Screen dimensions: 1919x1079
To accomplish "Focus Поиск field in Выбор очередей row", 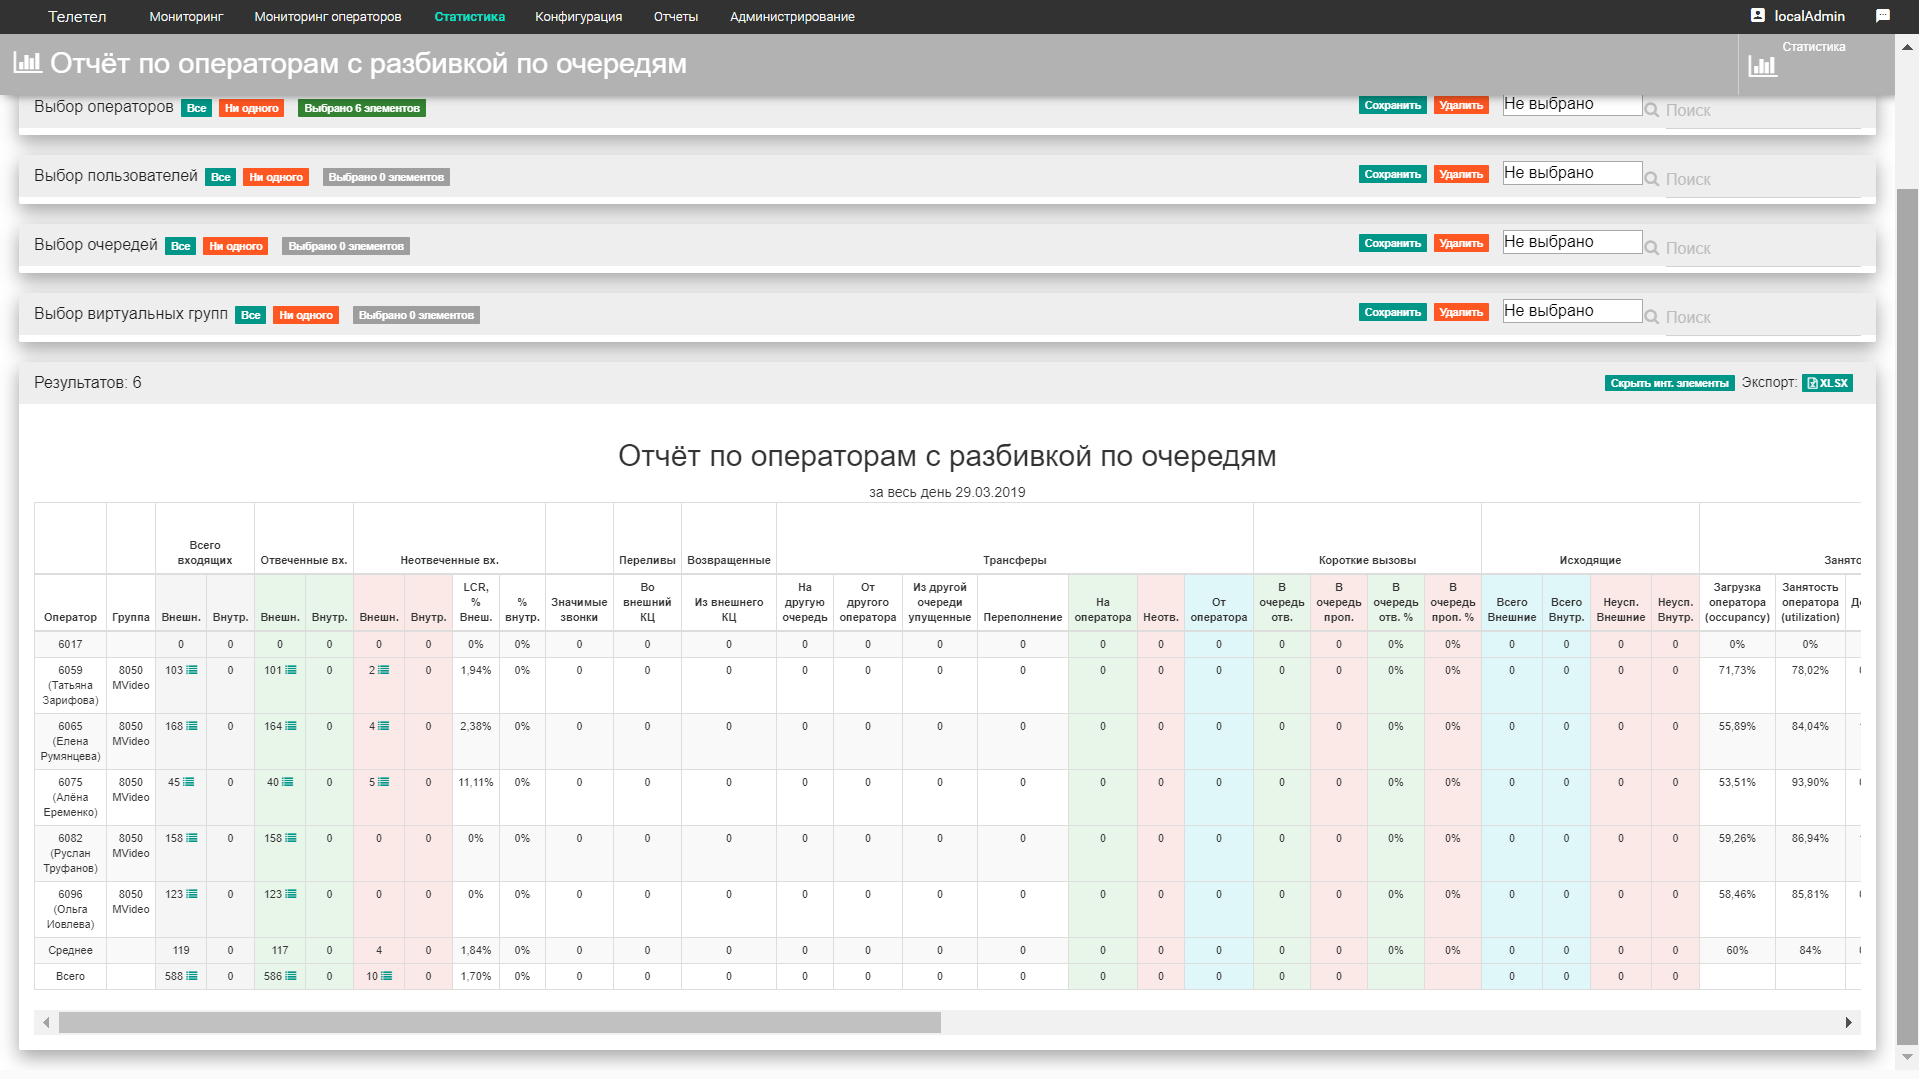I will [x=1762, y=249].
